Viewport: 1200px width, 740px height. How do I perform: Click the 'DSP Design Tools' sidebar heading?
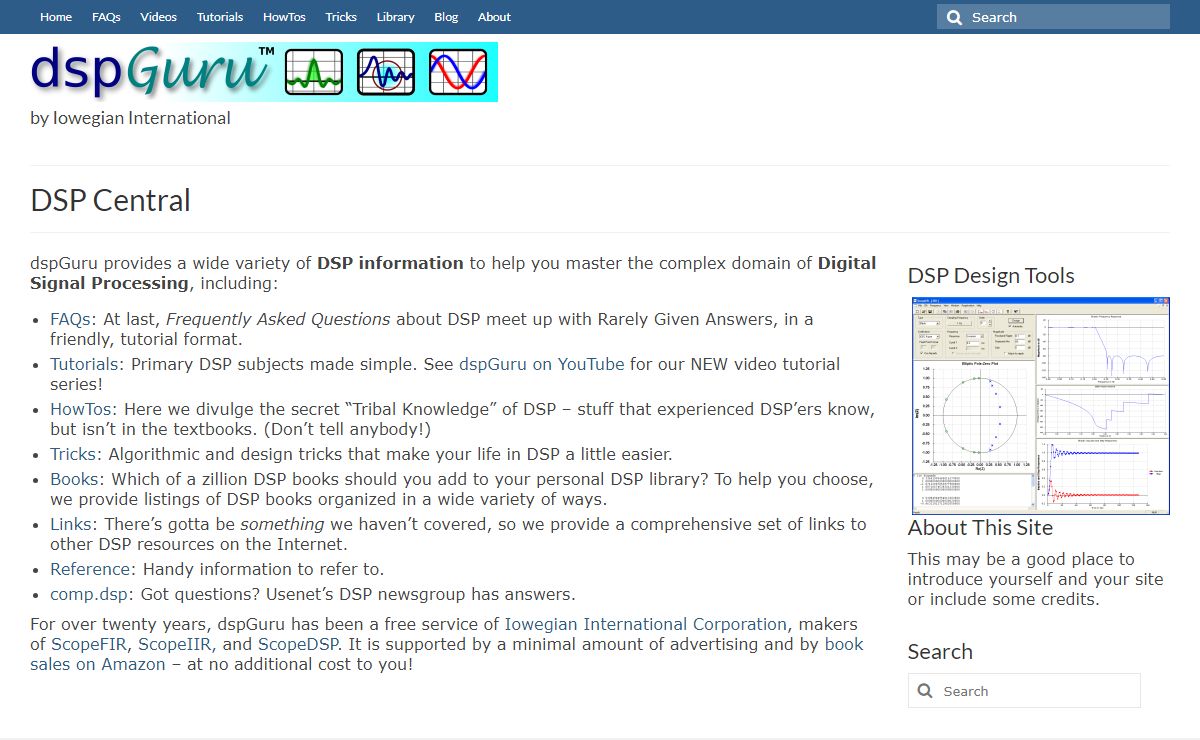(991, 276)
